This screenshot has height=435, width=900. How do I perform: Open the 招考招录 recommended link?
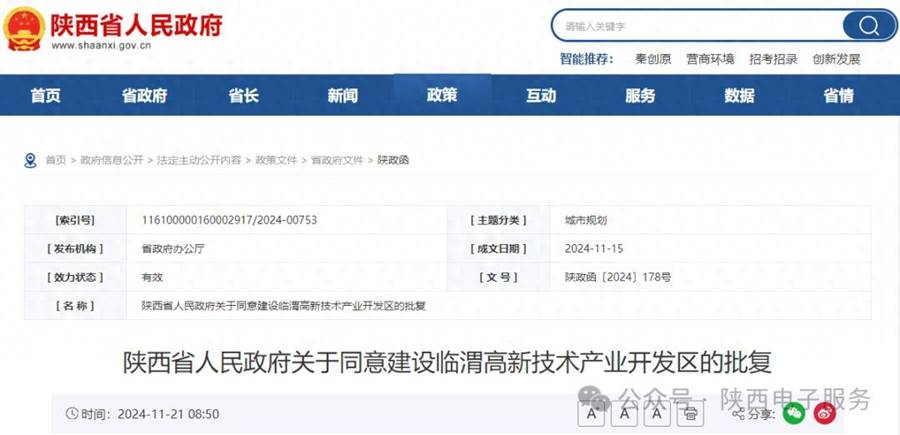773,59
